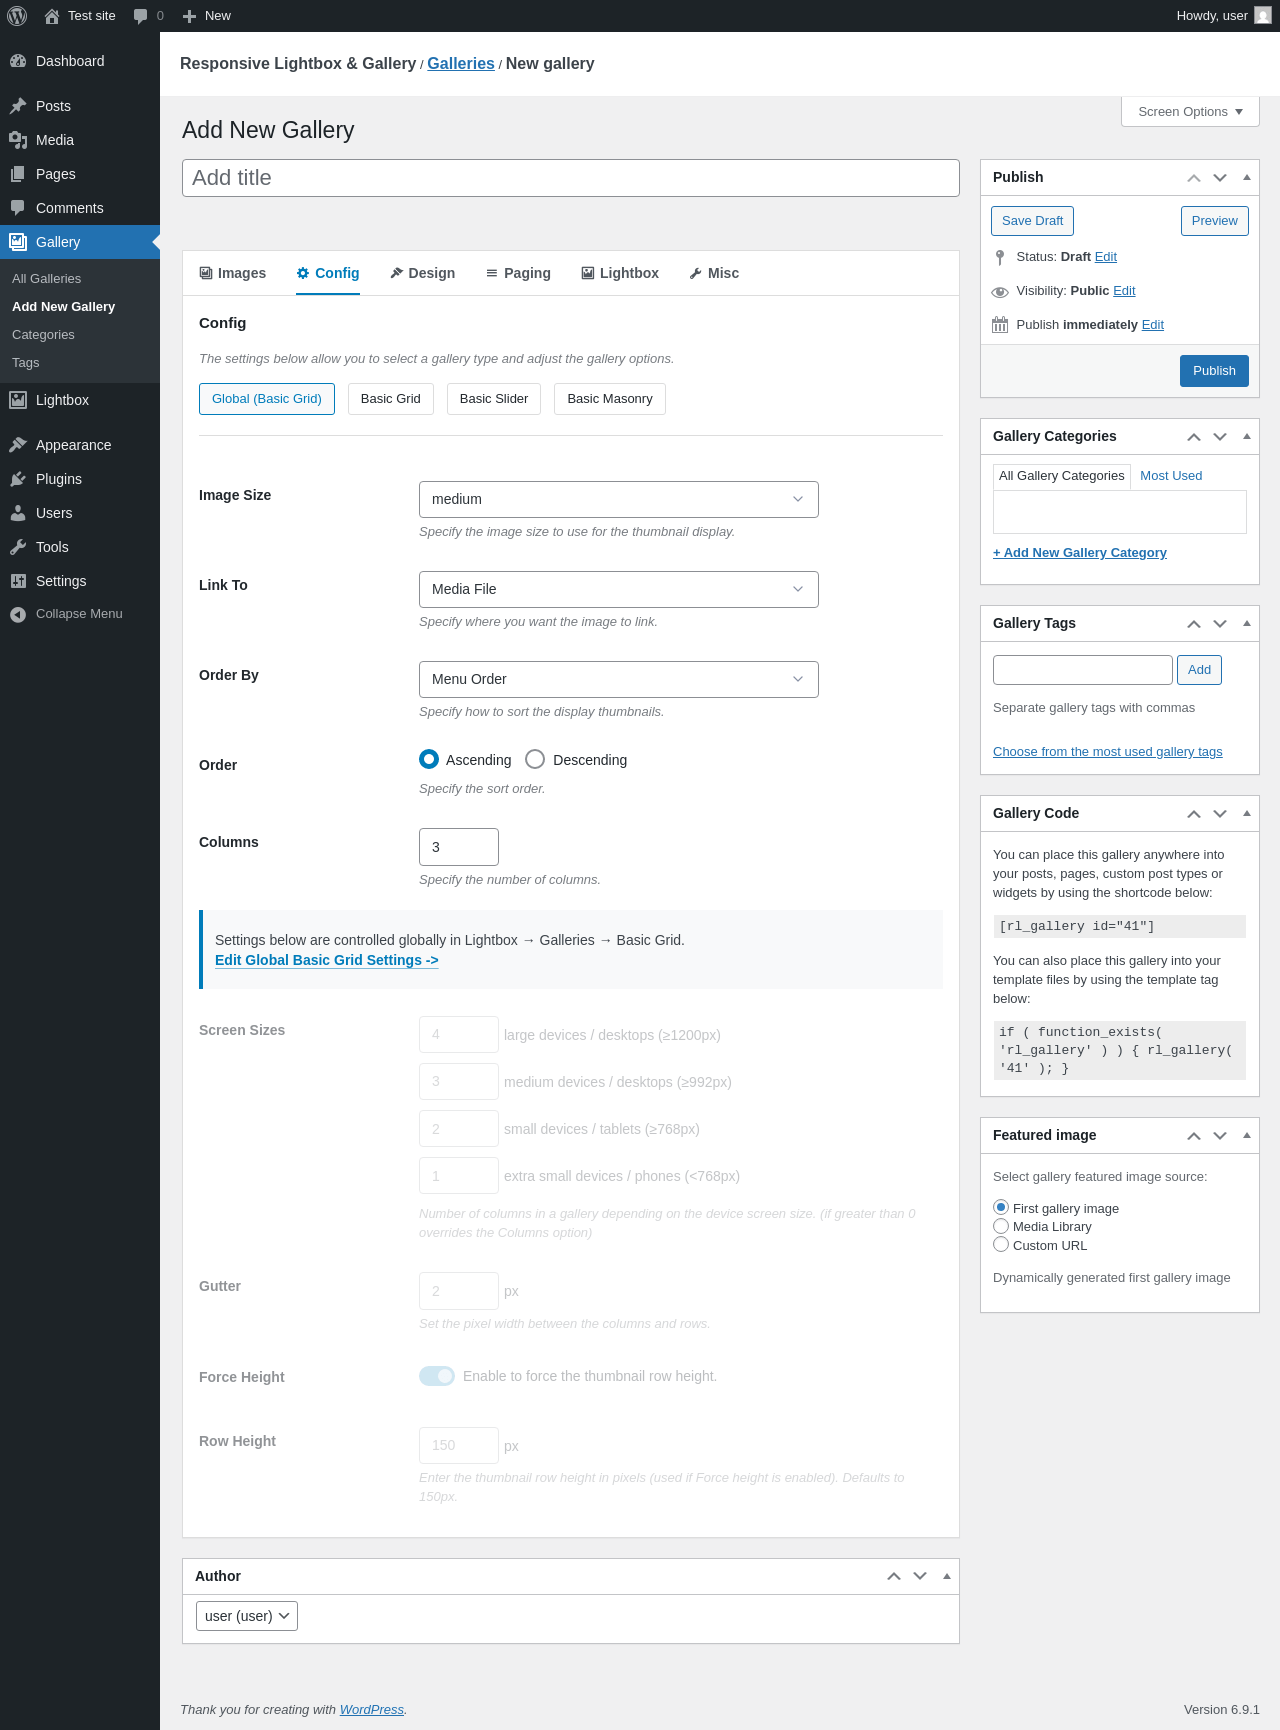1280x1730 pixels.
Task: Click the Posts pushpin icon
Action: tap(18, 106)
